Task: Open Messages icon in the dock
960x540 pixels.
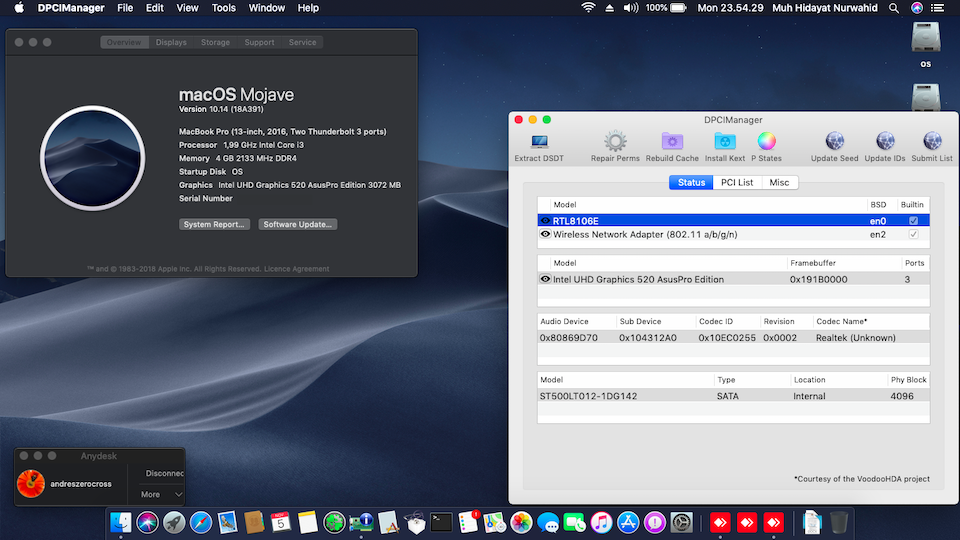Action: [548, 523]
